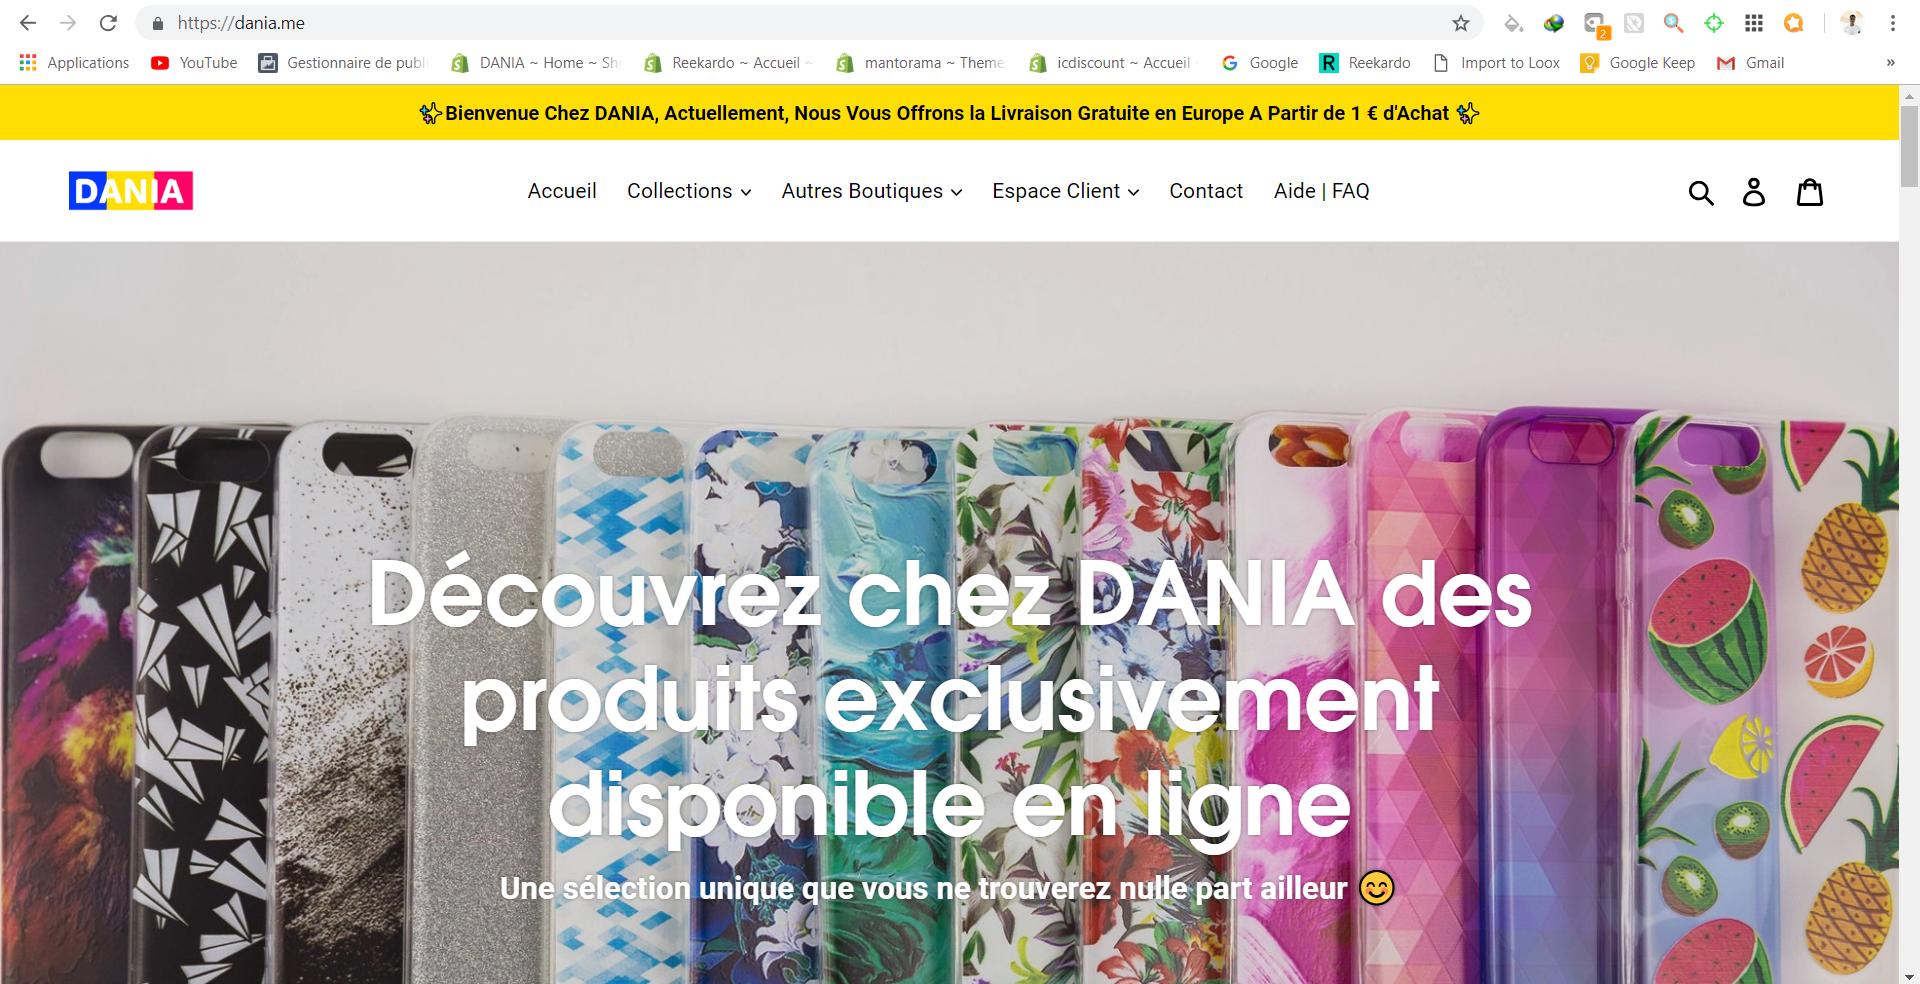Open the Aide | FAQ link
This screenshot has width=1920, height=984.
[1322, 191]
